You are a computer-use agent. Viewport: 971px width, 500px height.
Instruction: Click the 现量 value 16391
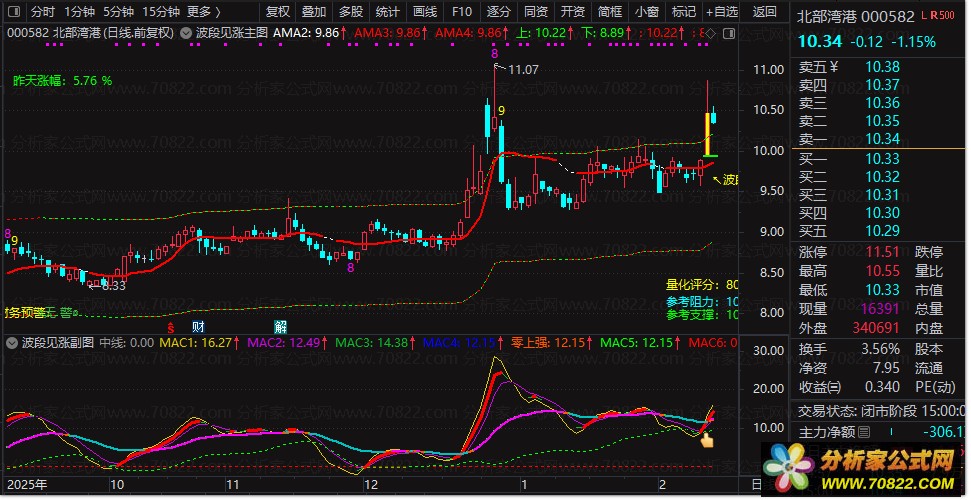tap(878, 309)
